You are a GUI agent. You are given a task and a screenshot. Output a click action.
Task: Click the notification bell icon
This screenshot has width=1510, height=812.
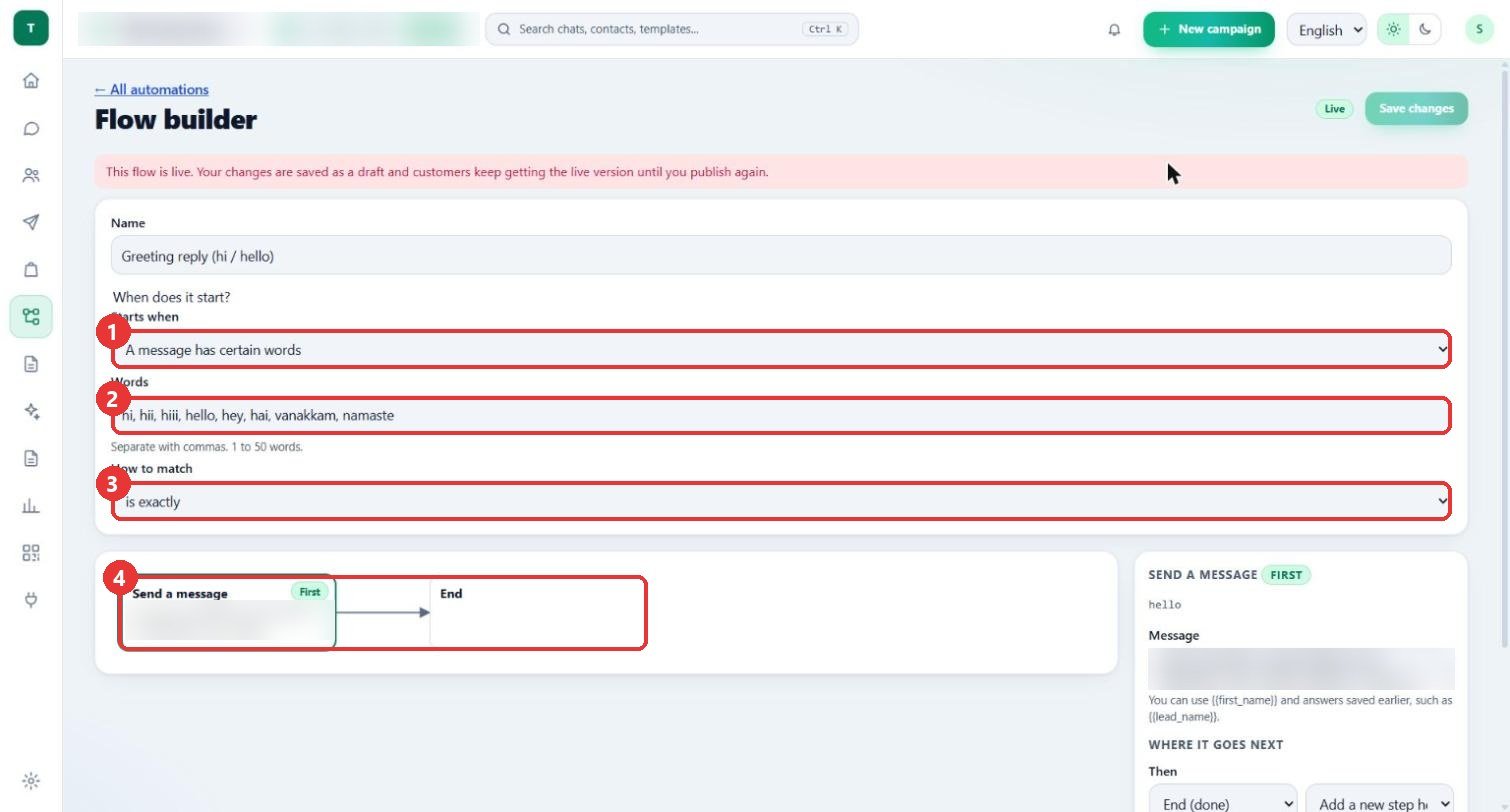tap(1114, 30)
